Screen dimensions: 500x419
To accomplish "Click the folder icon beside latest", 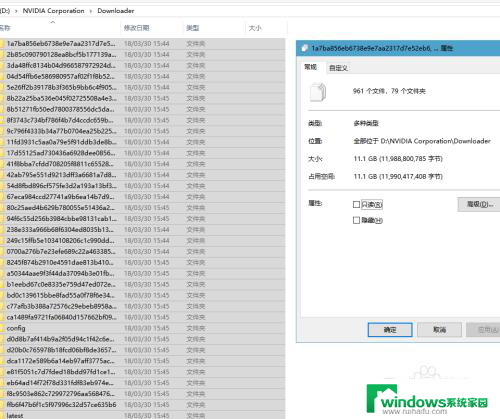I will tap(2, 415).
